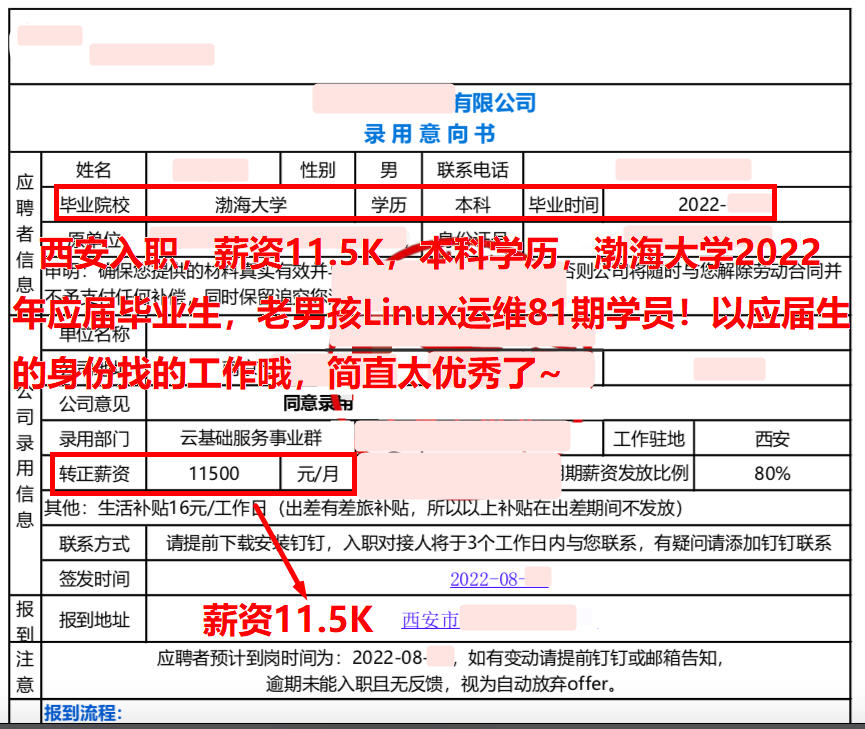Click the 报到流程 section heading
The image size is (865, 729).
pos(83,713)
